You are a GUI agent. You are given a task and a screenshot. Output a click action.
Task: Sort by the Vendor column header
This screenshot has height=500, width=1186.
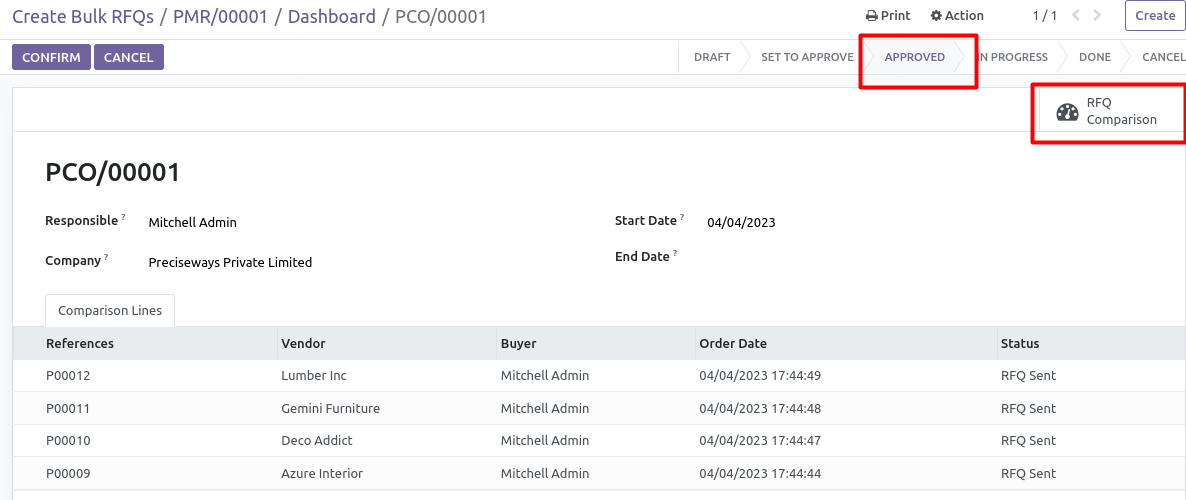tap(303, 343)
